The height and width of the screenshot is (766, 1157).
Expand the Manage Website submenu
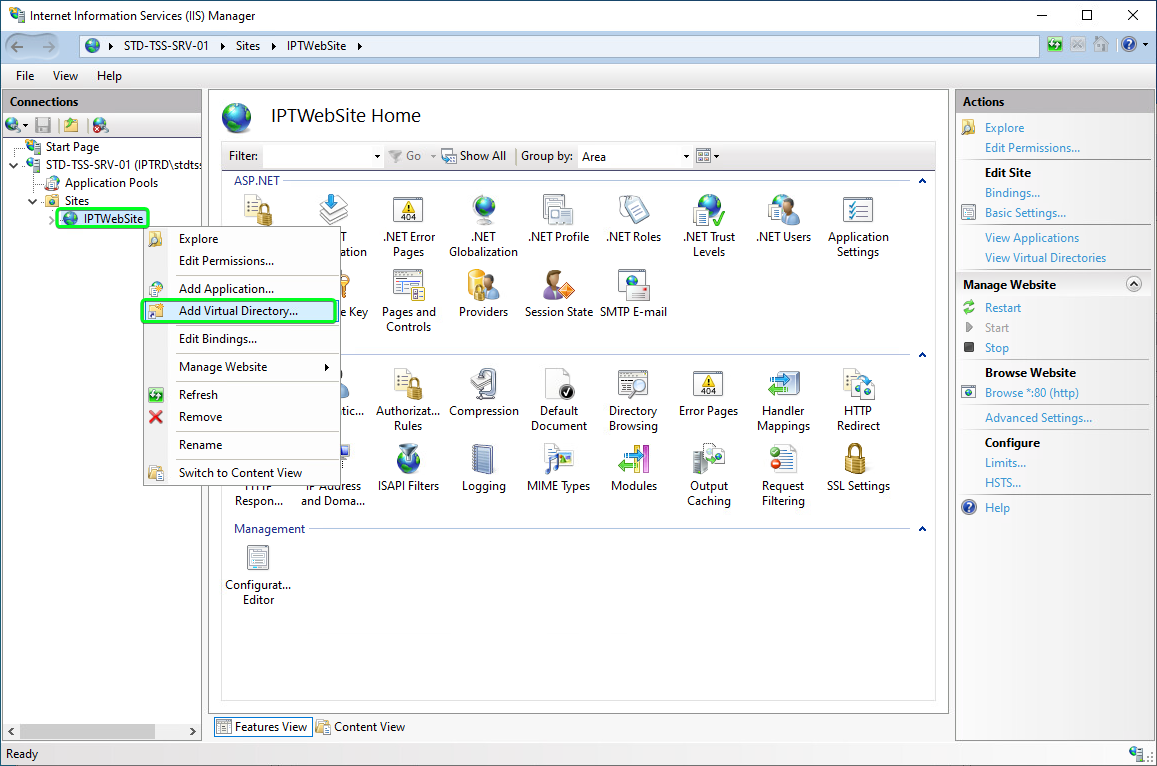pyautogui.click(x=241, y=367)
